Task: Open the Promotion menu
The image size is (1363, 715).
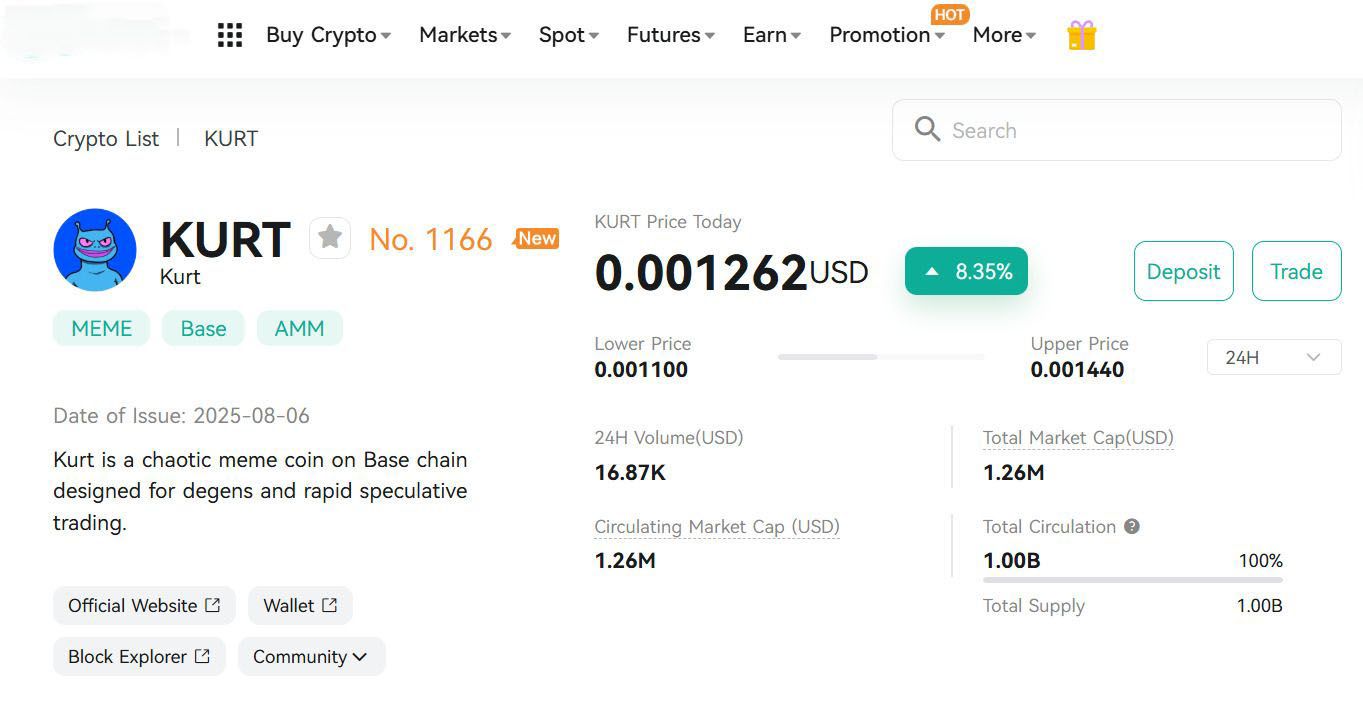Action: tap(886, 35)
